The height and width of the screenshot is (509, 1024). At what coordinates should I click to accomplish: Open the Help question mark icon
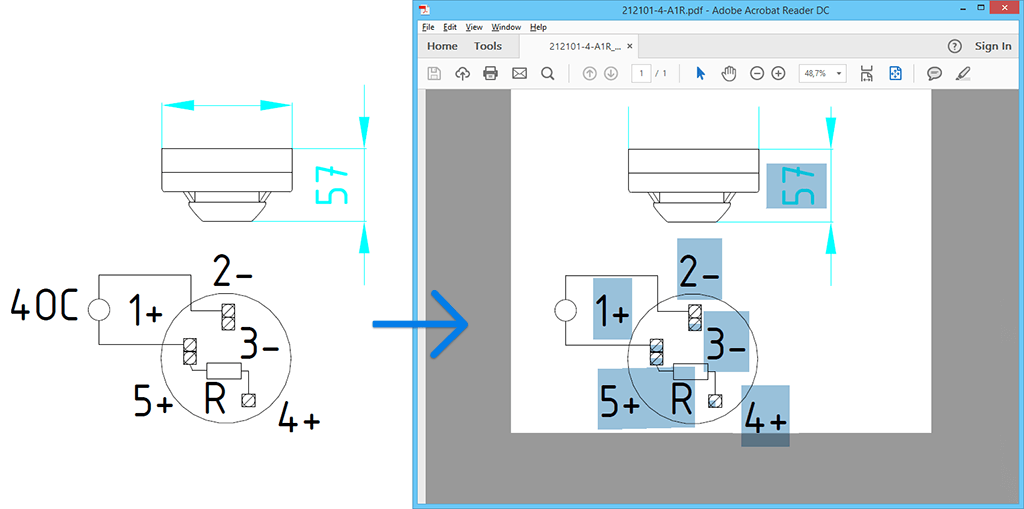(x=955, y=46)
